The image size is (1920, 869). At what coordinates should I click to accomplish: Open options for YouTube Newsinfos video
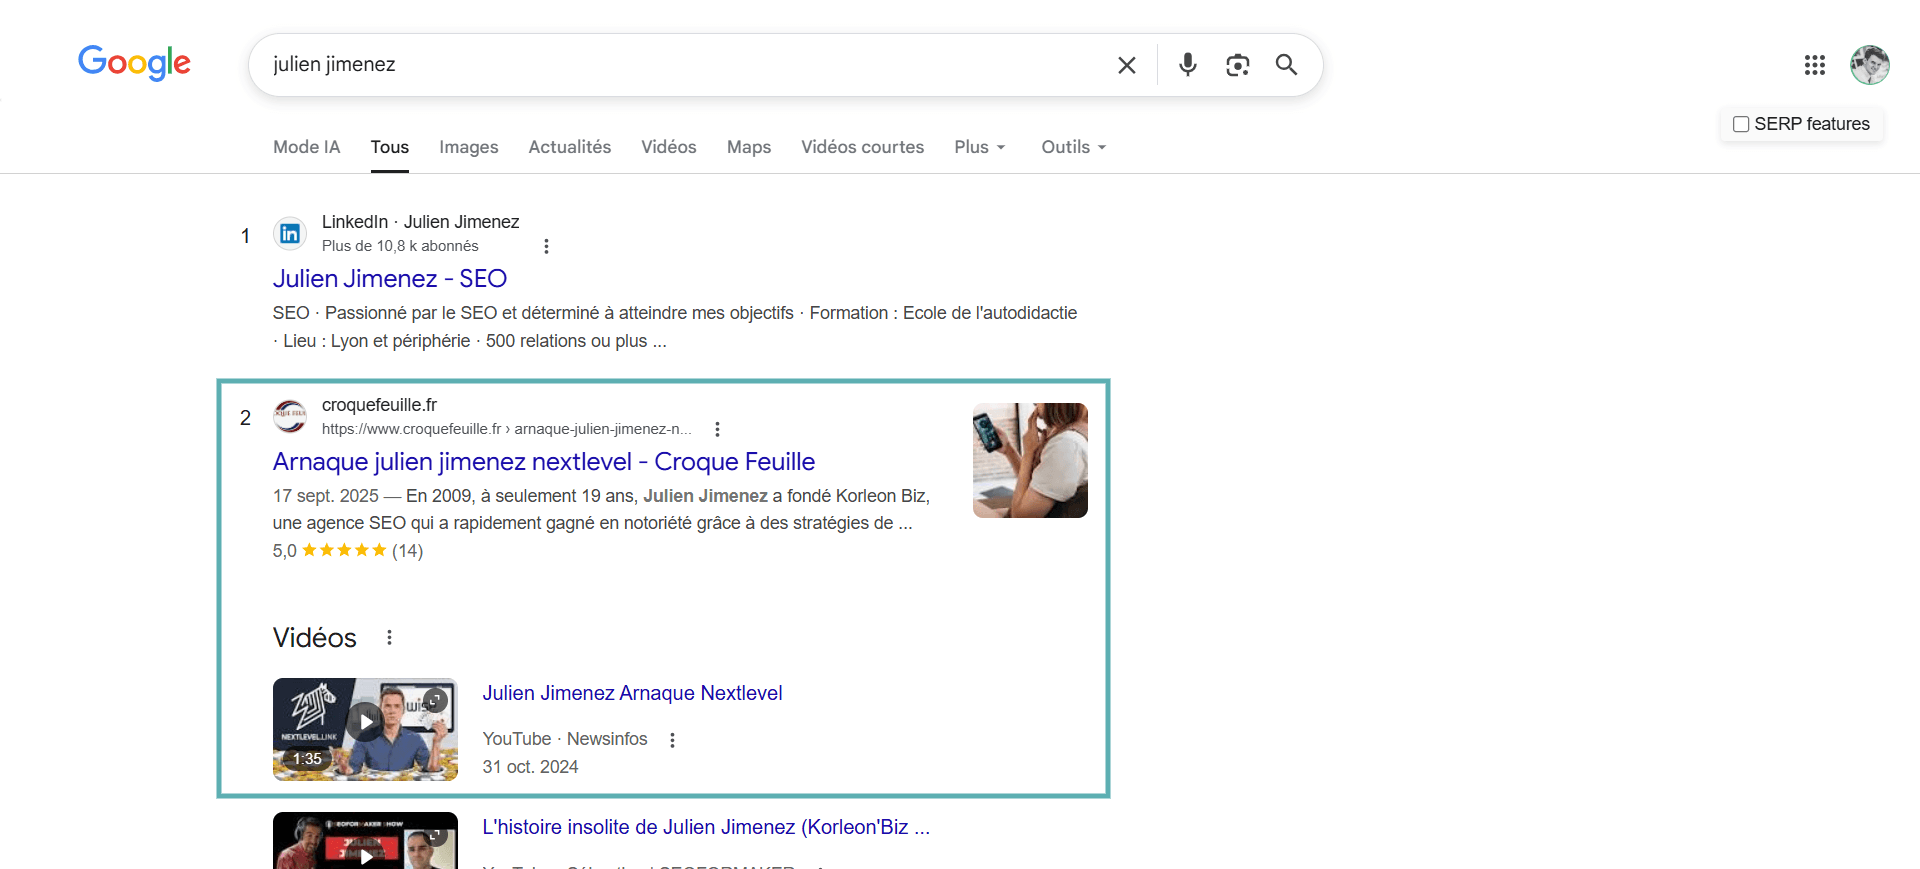coord(672,740)
